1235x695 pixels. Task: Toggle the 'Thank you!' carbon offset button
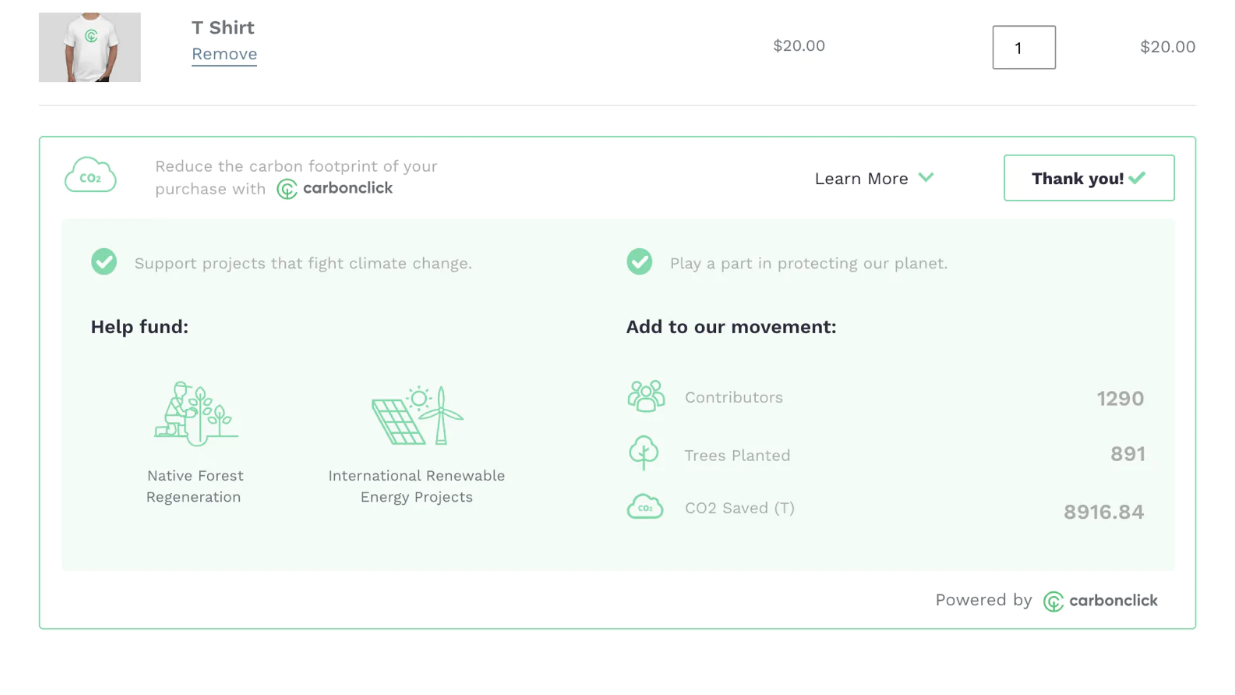click(x=1088, y=178)
